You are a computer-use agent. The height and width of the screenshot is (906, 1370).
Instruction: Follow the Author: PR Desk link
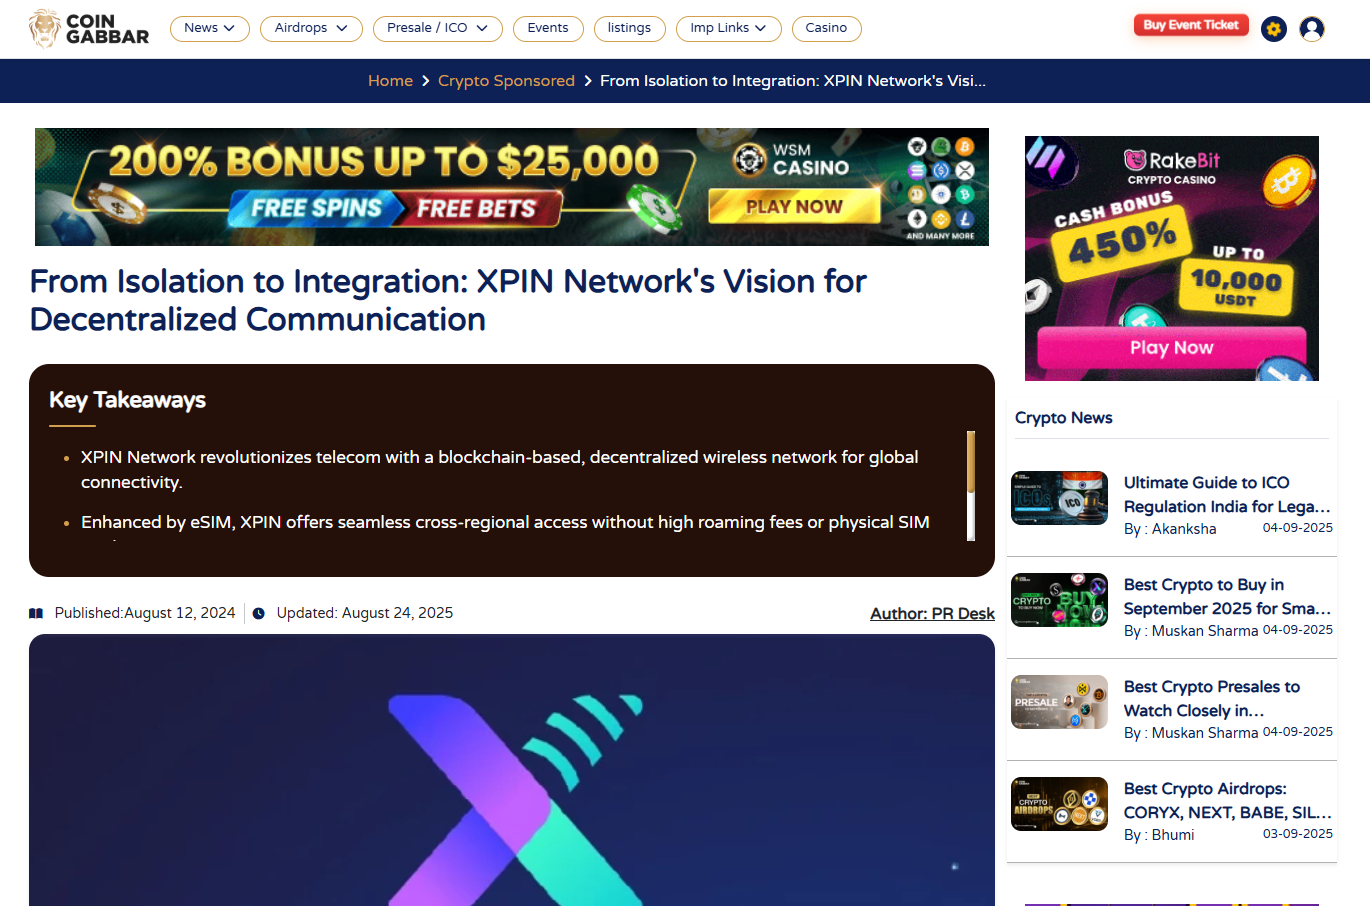coord(932,614)
